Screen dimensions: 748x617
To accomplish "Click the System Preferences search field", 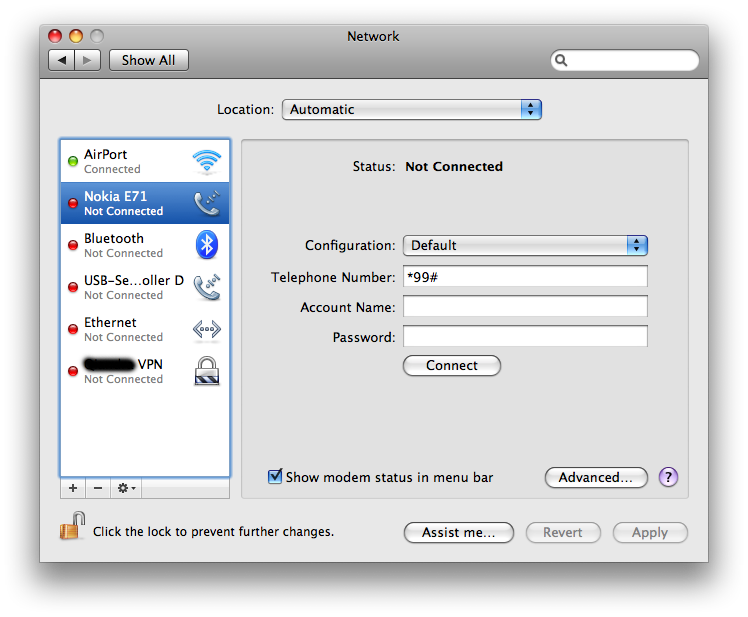I will pos(625,60).
